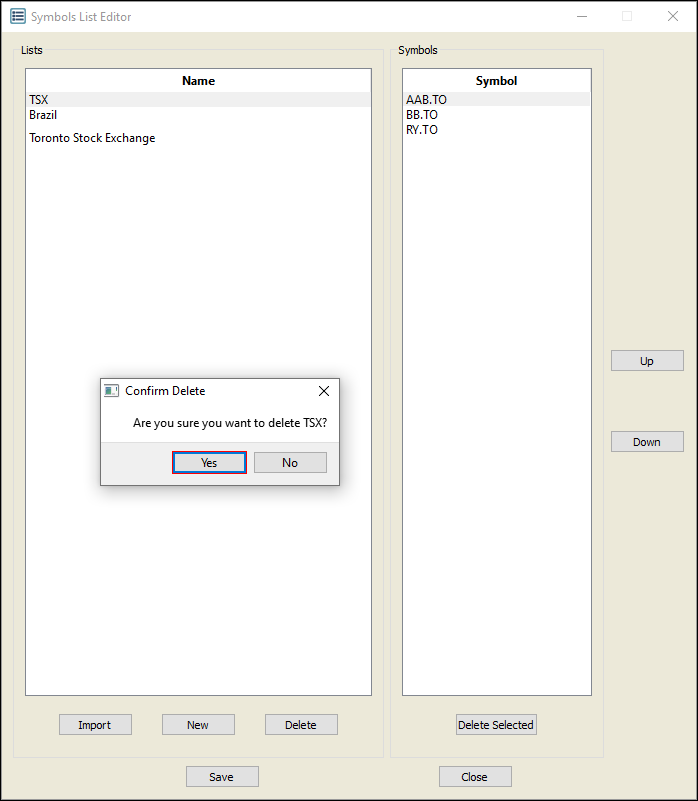Choose the Toronto Stock Exchange list
Viewport: 698px width, 801px height.
click(x=92, y=138)
